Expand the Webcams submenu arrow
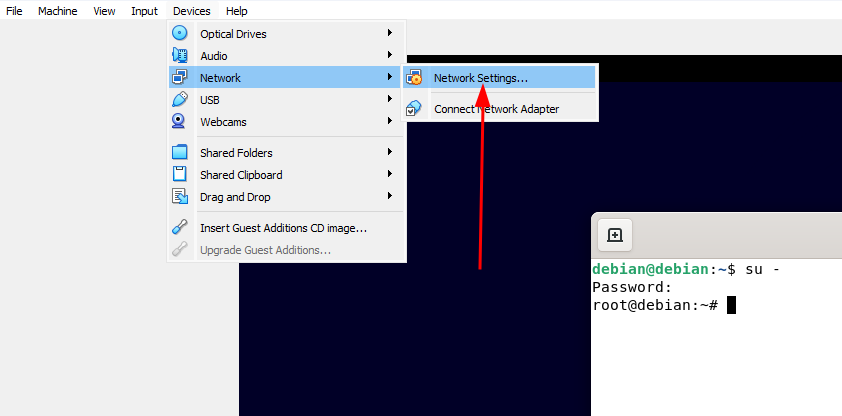This screenshot has width=842, height=416. 390,121
